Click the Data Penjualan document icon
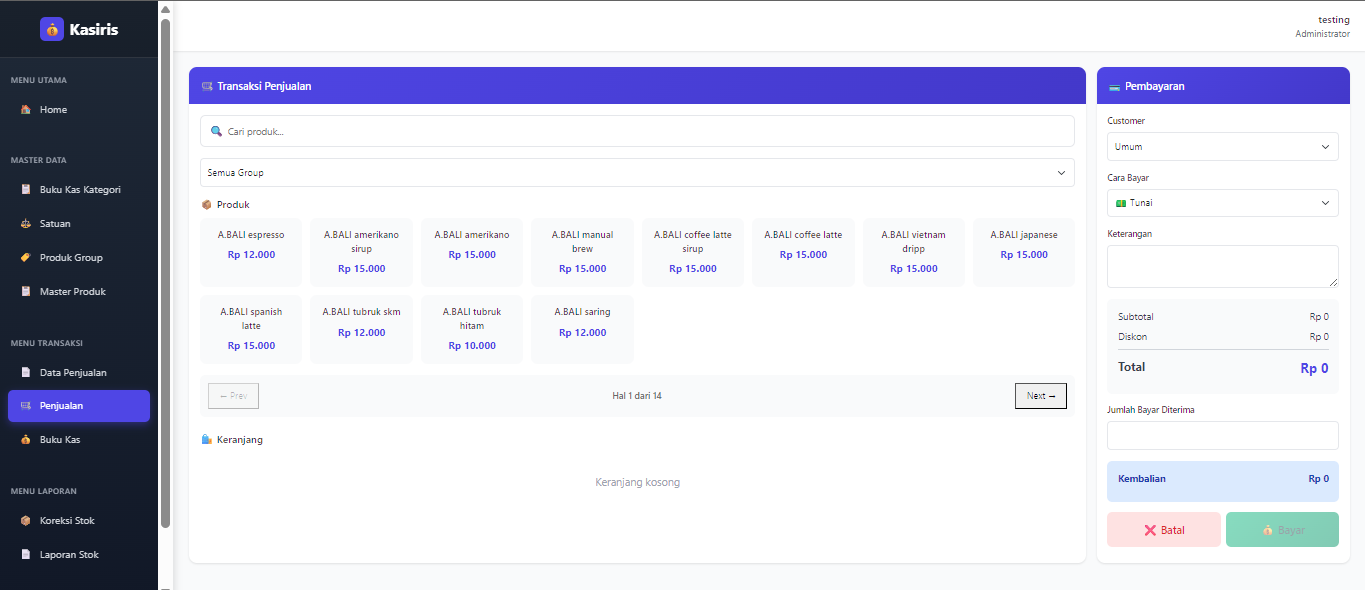 (26, 373)
